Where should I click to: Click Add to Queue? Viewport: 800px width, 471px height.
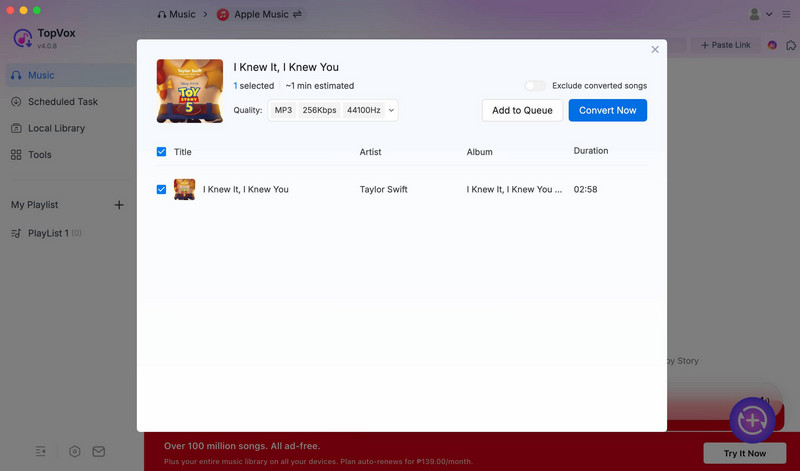[522, 110]
